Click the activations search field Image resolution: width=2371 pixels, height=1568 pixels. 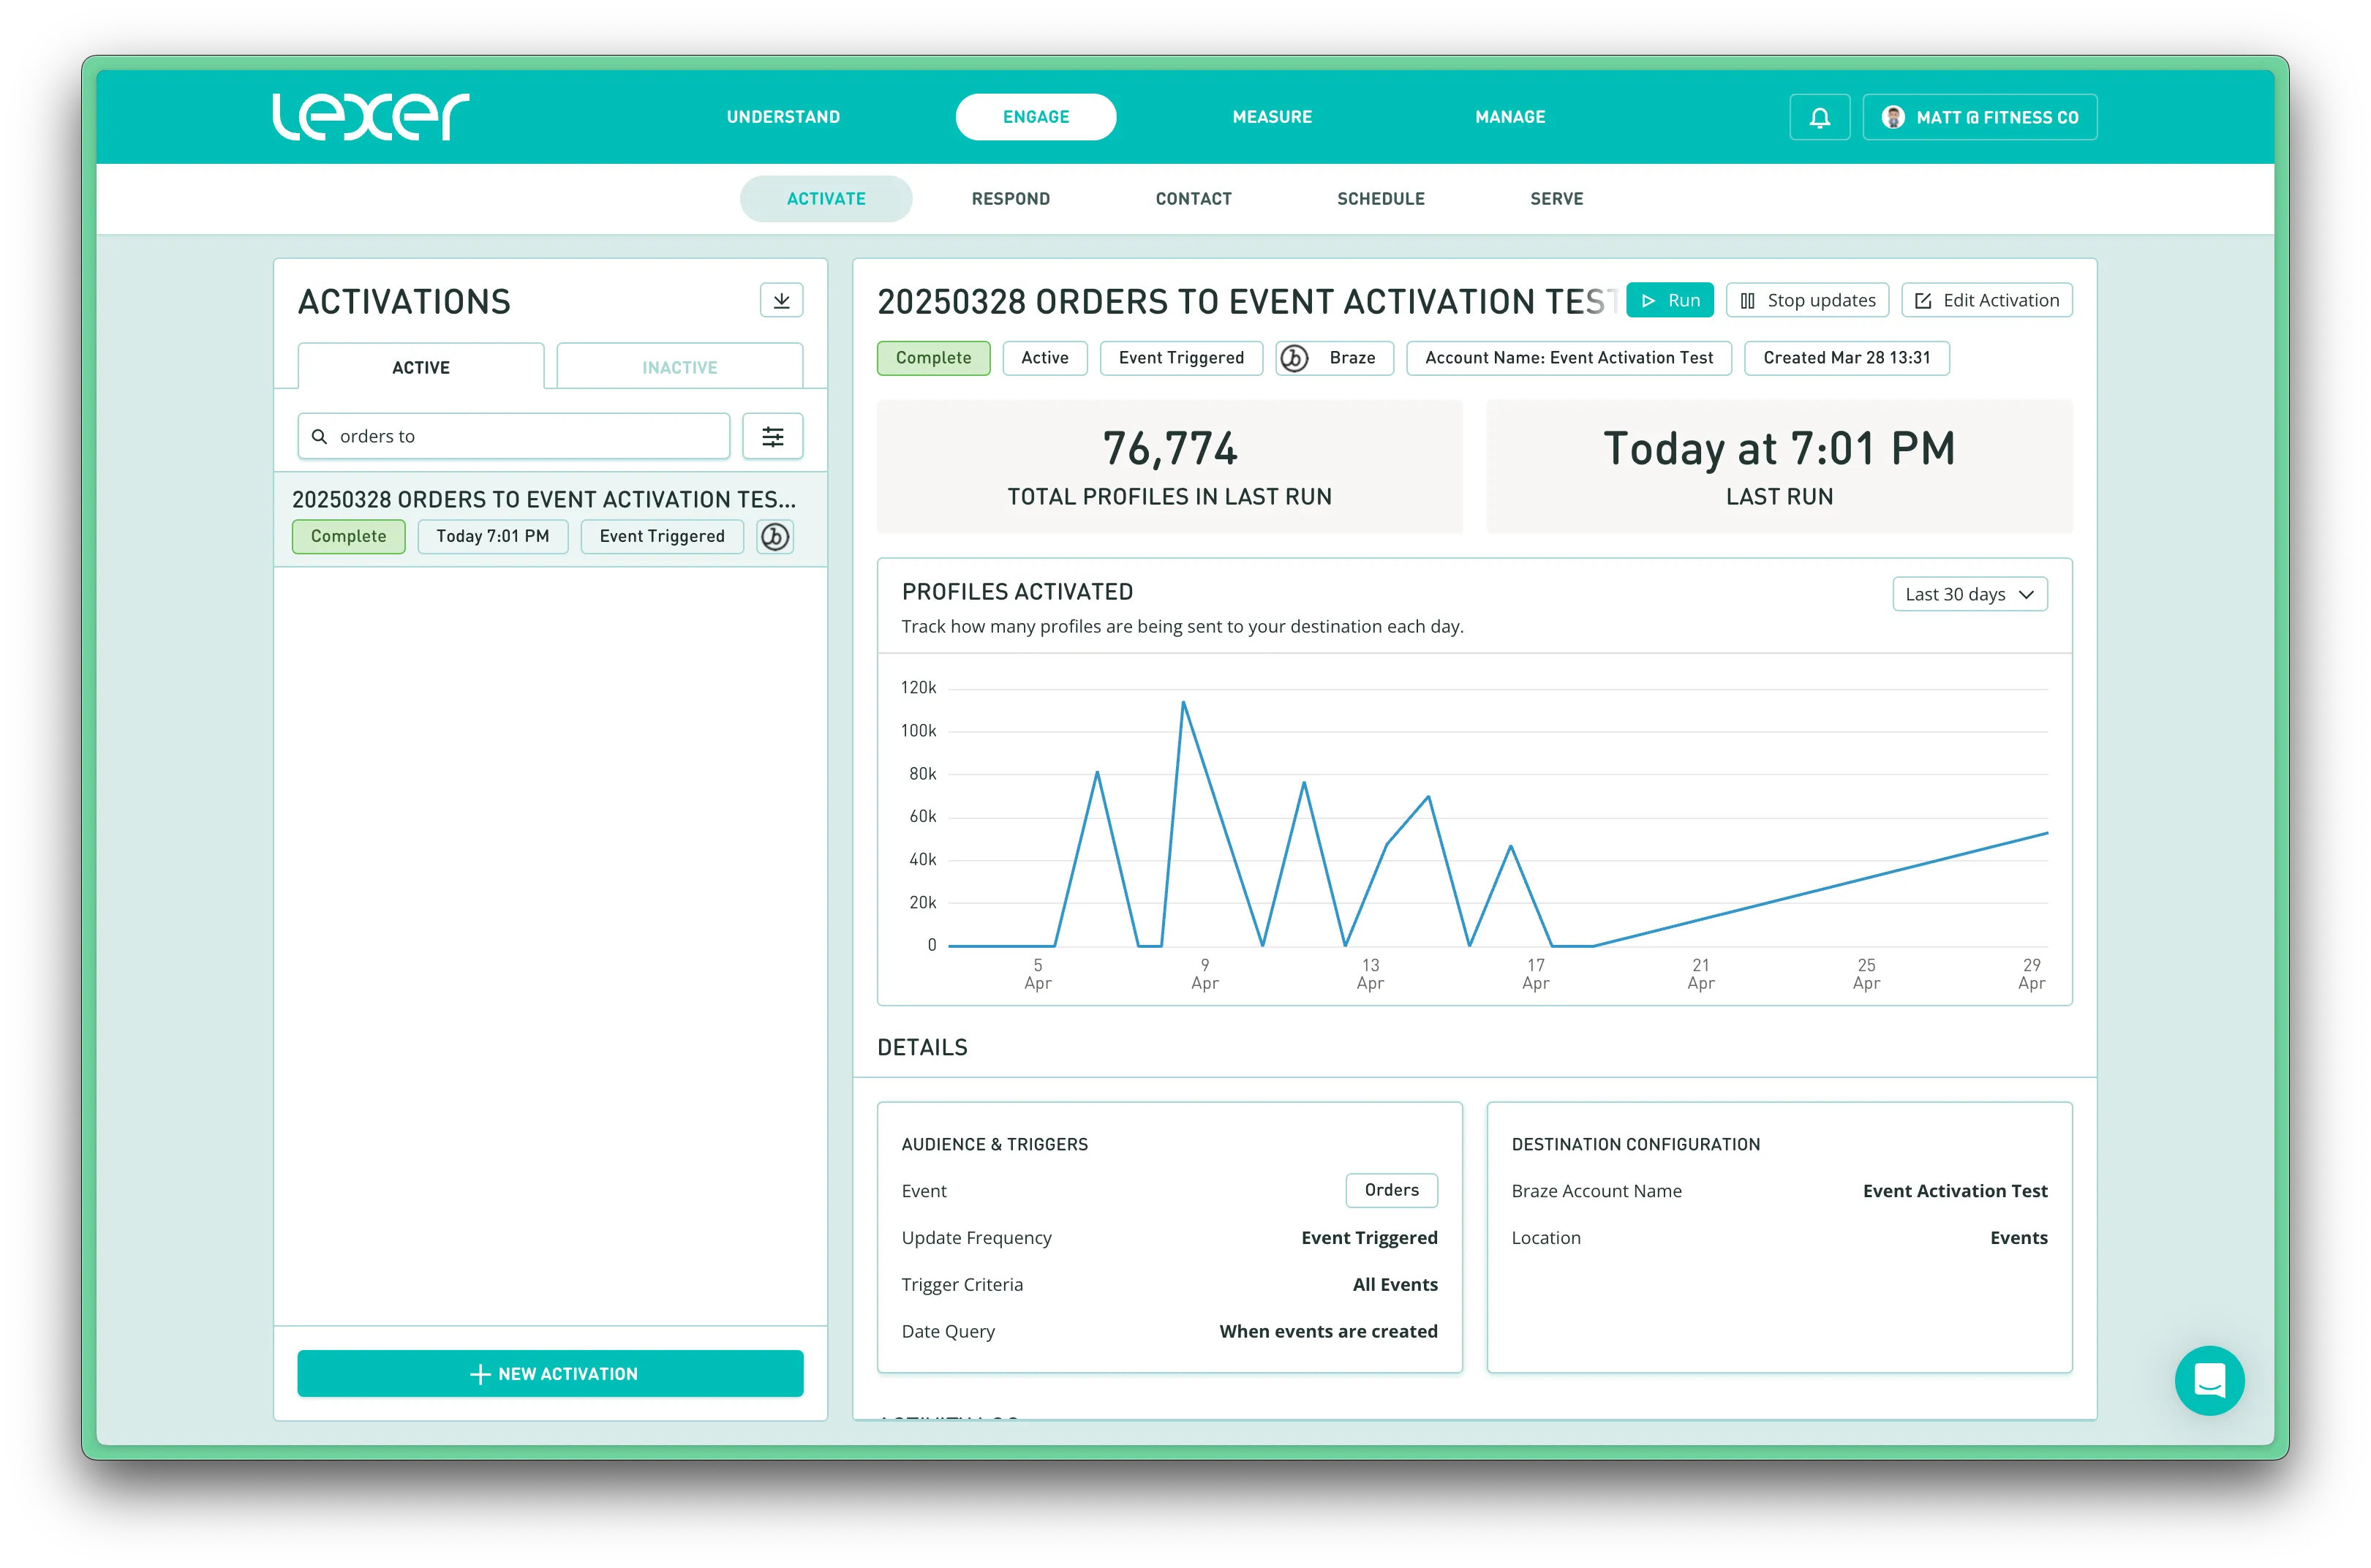[x=530, y=437]
